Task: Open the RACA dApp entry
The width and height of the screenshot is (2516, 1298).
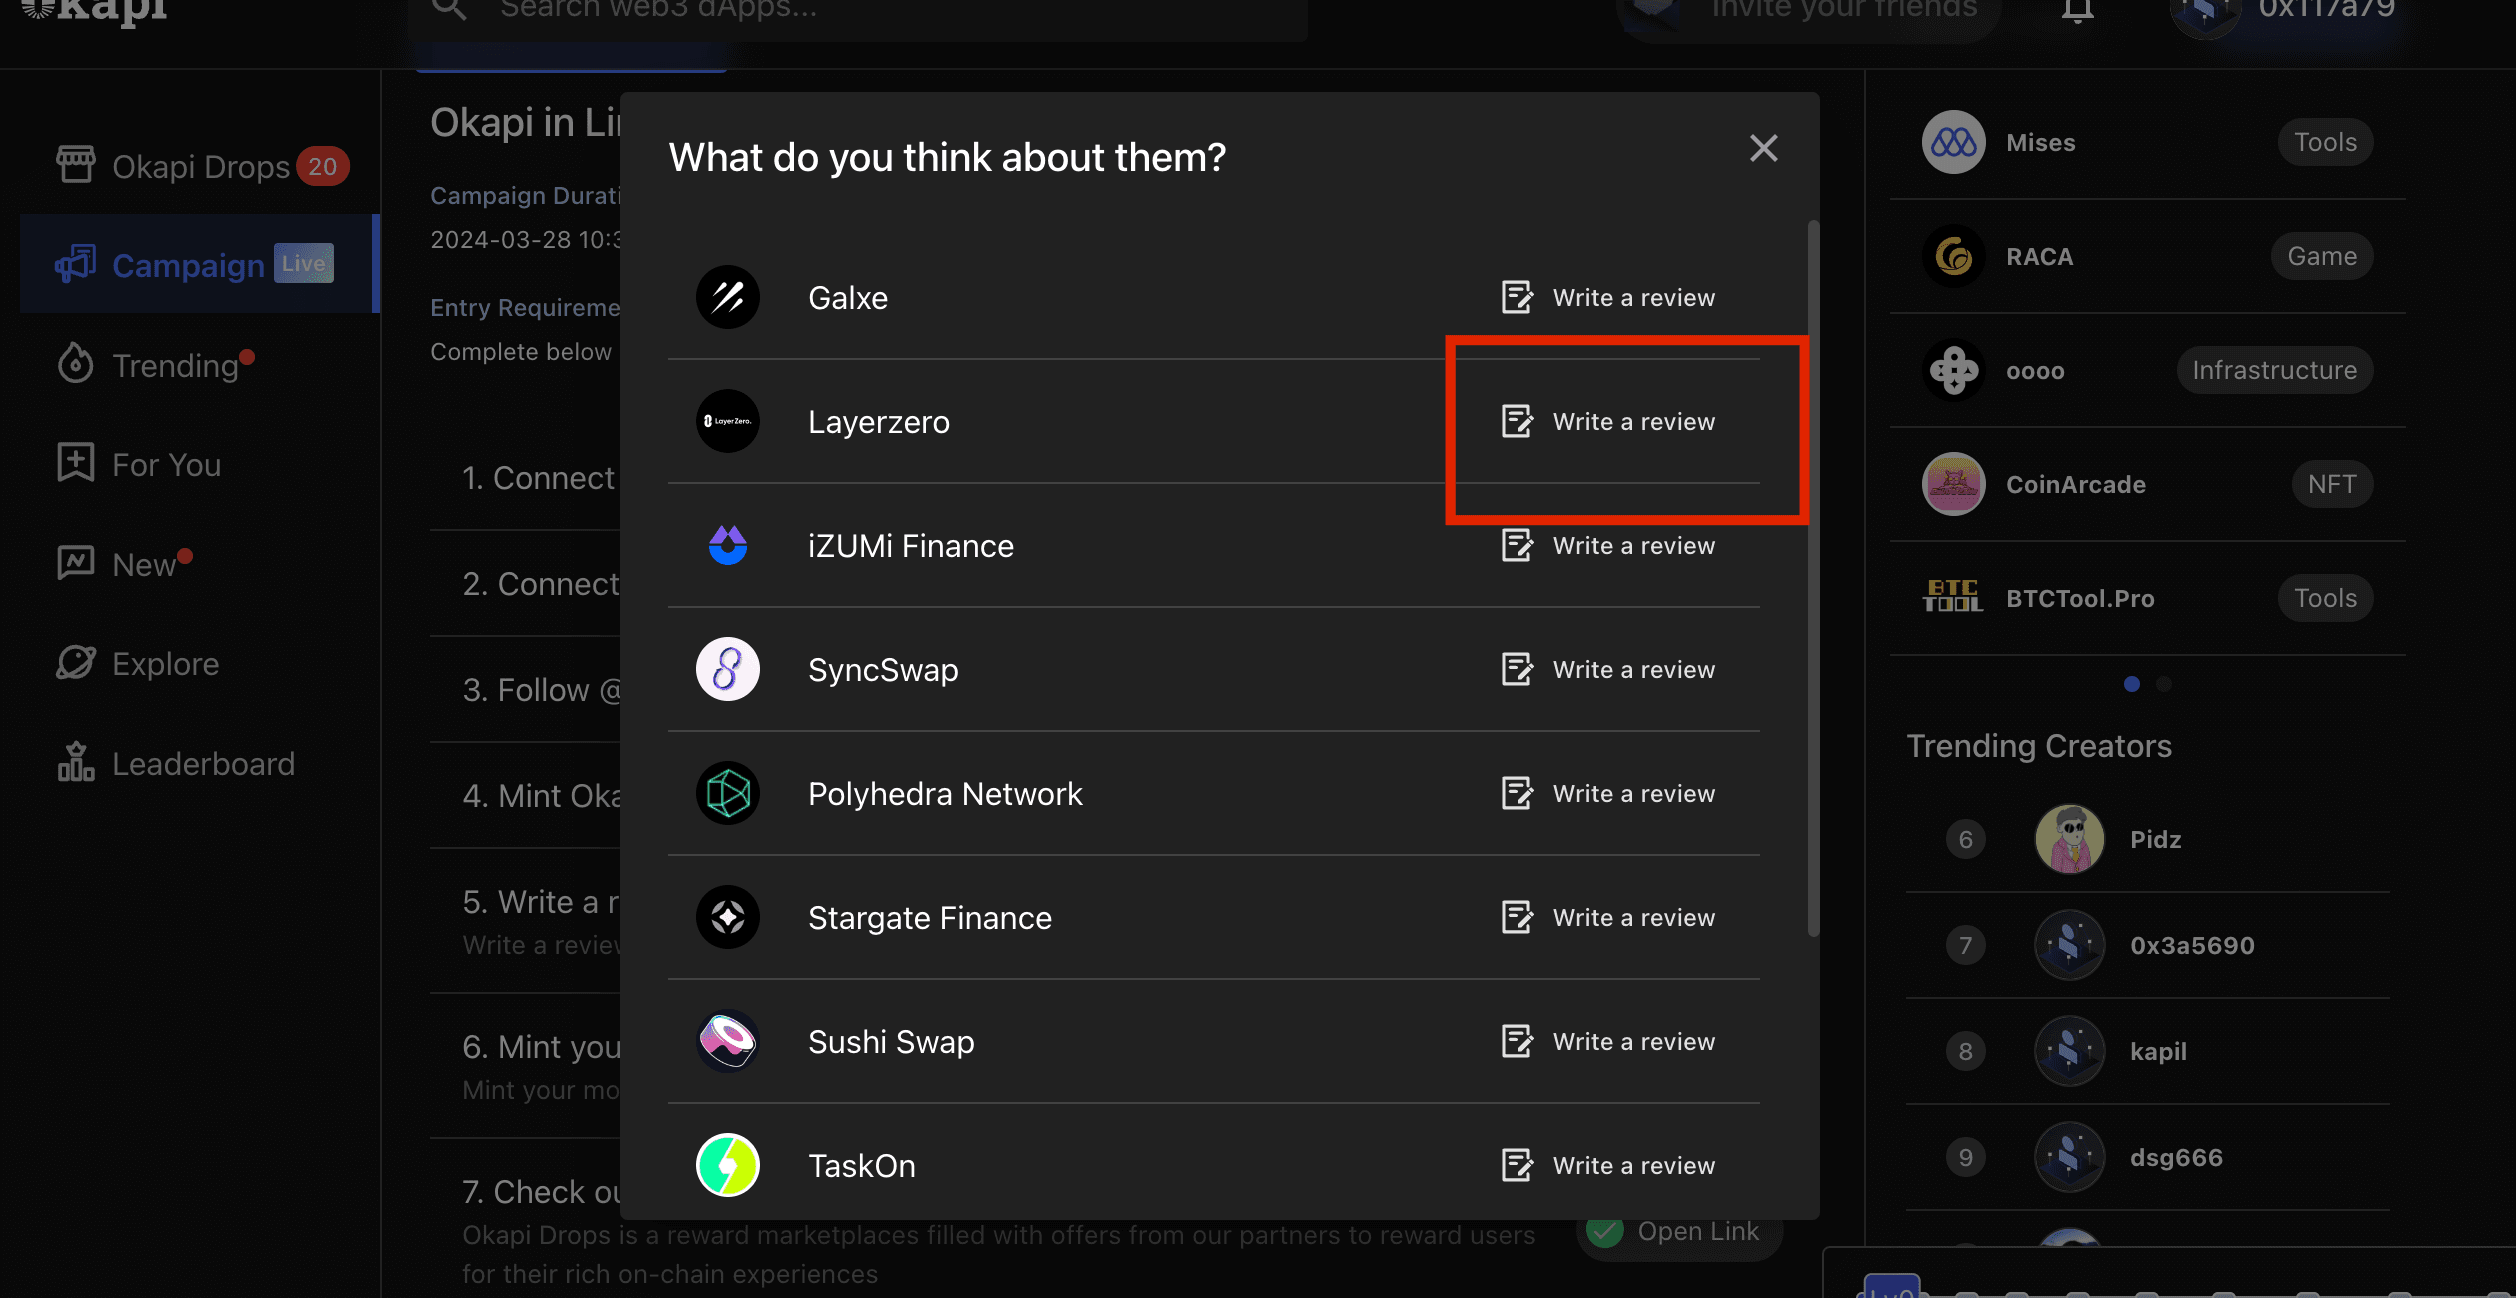Action: 2148,256
